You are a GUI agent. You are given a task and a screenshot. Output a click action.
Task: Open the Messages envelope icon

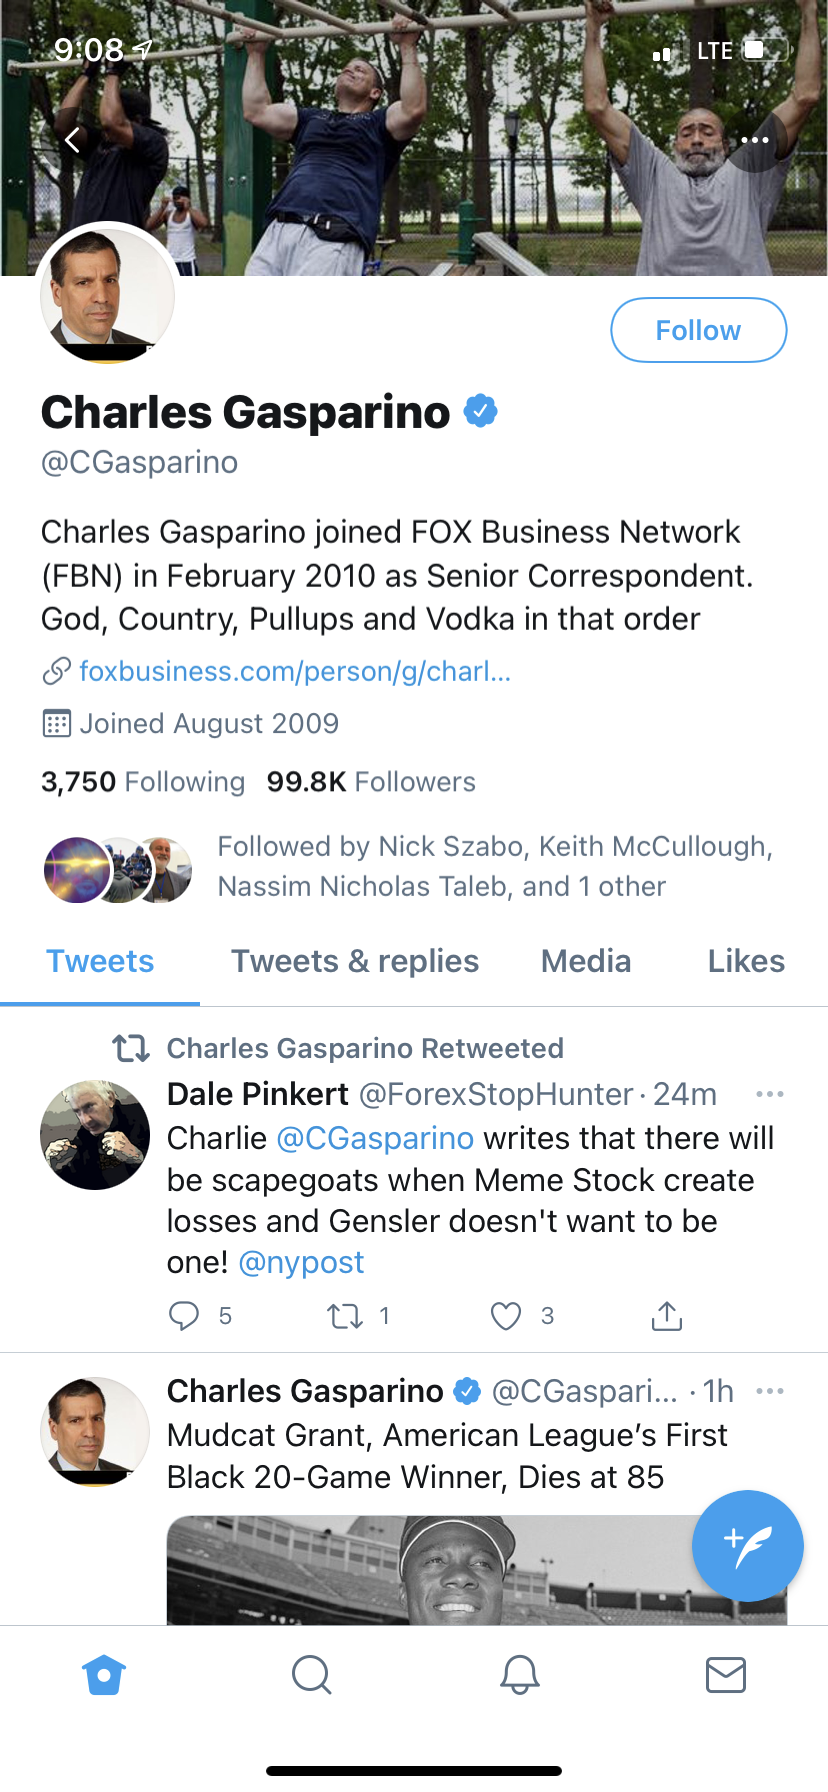click(726, 1675)
